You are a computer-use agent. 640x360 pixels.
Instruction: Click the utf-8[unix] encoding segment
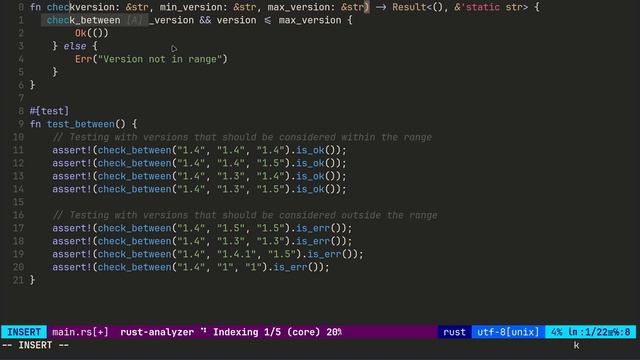pyautogui.click(x=508, y=332)
